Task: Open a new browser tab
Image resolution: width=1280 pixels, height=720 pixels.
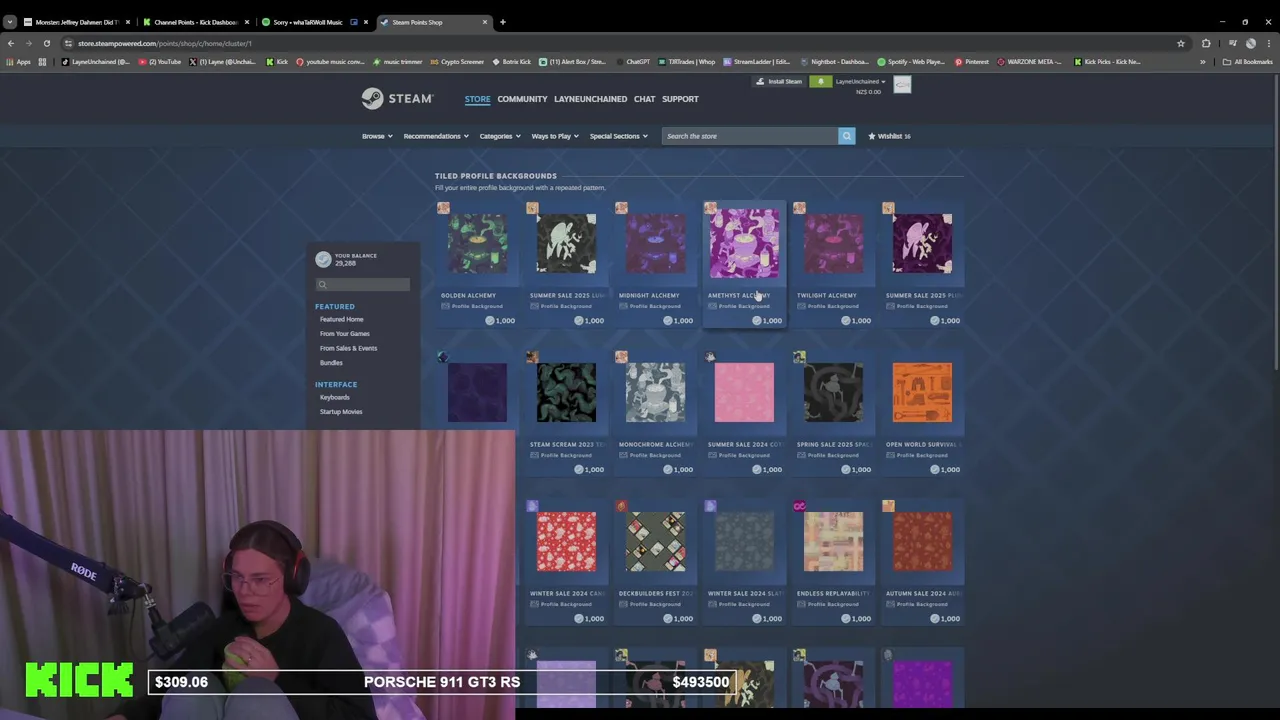Action: coord(503,22)
